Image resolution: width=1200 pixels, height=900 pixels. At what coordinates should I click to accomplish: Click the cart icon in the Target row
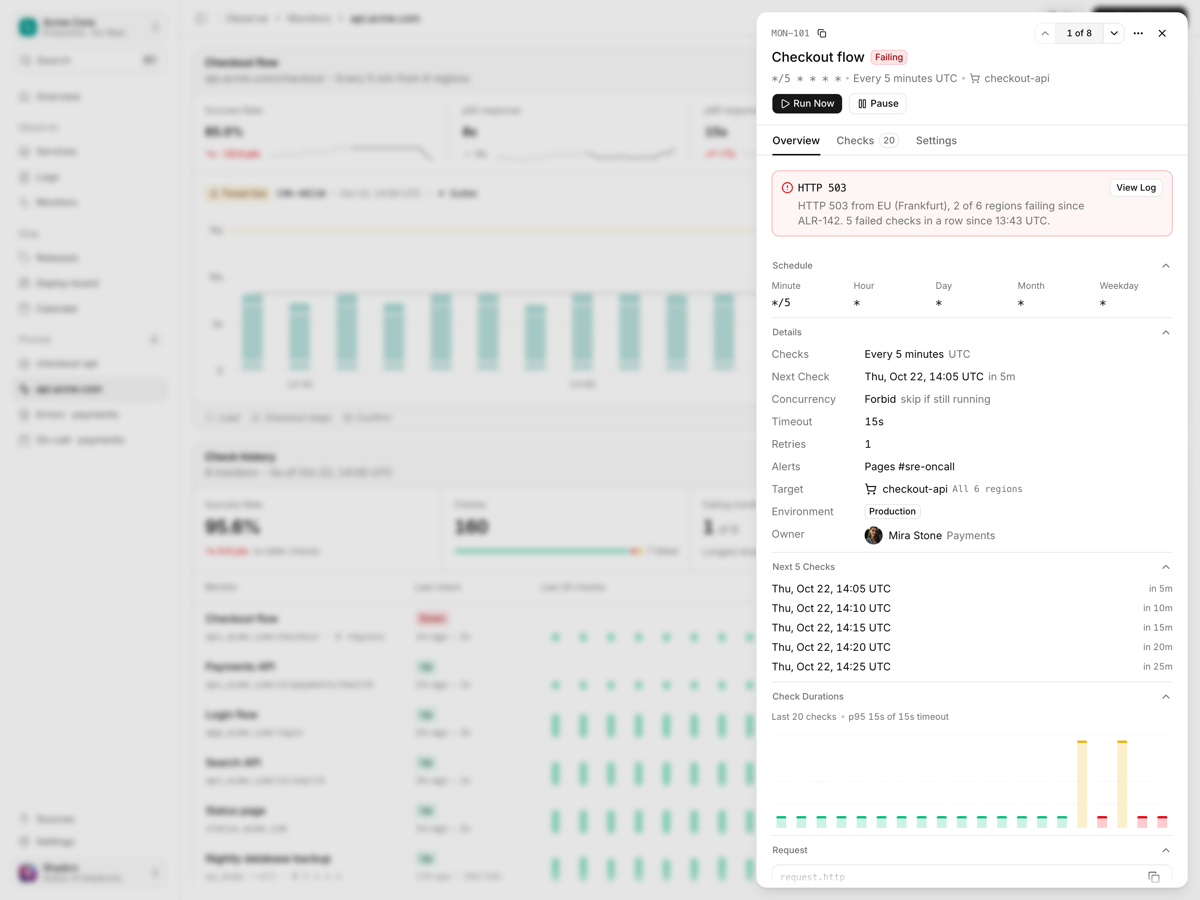871,489
